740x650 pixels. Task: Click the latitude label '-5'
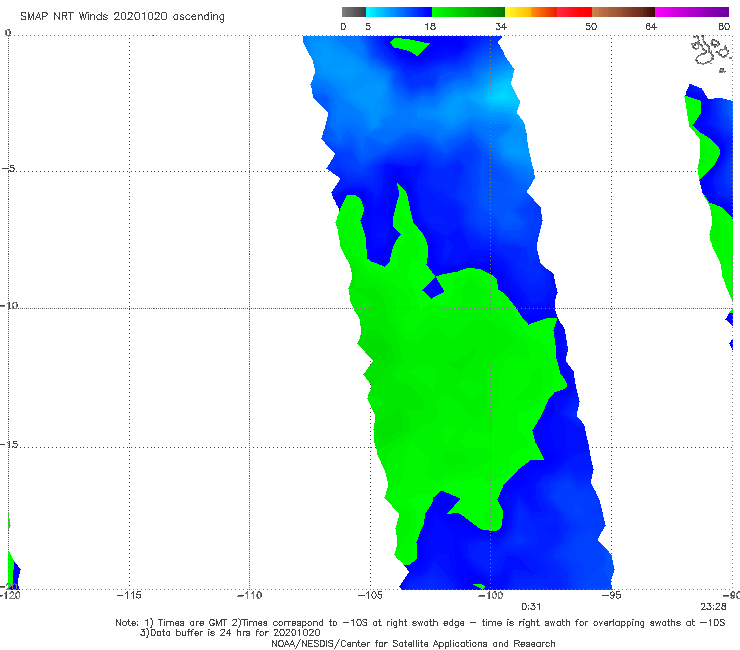click(9, 169)
